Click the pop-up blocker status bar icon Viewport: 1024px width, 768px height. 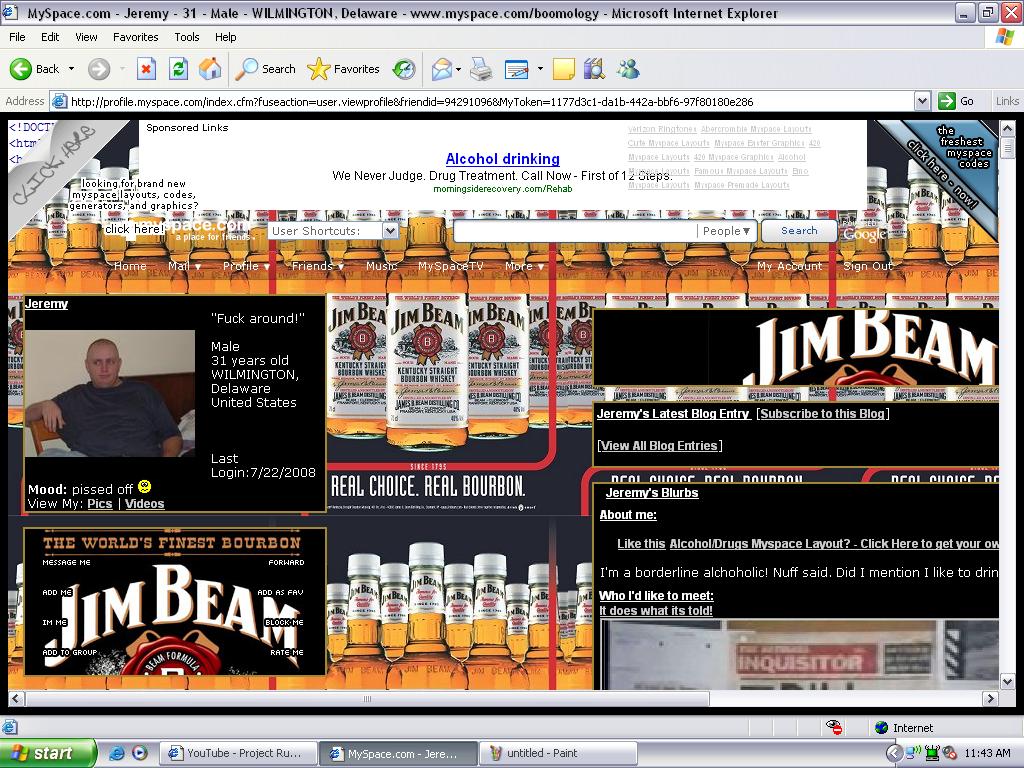[x=834, y=727]
